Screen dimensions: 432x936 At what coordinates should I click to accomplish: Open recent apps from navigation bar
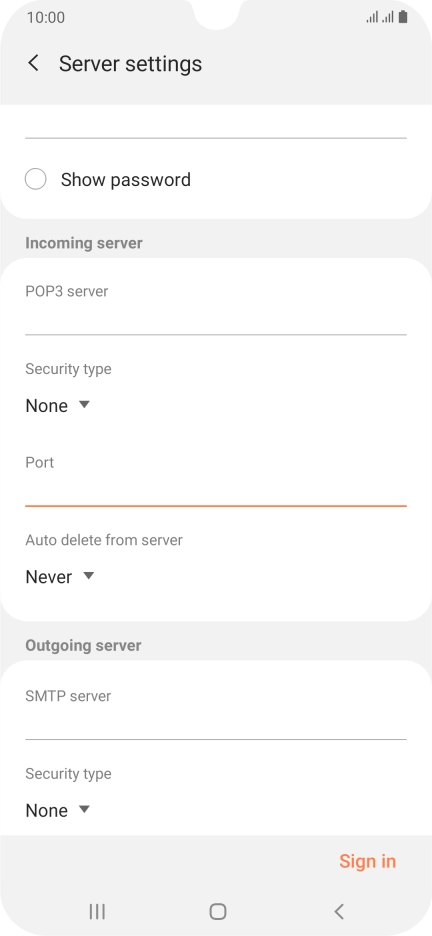click(x=97, y=911)
